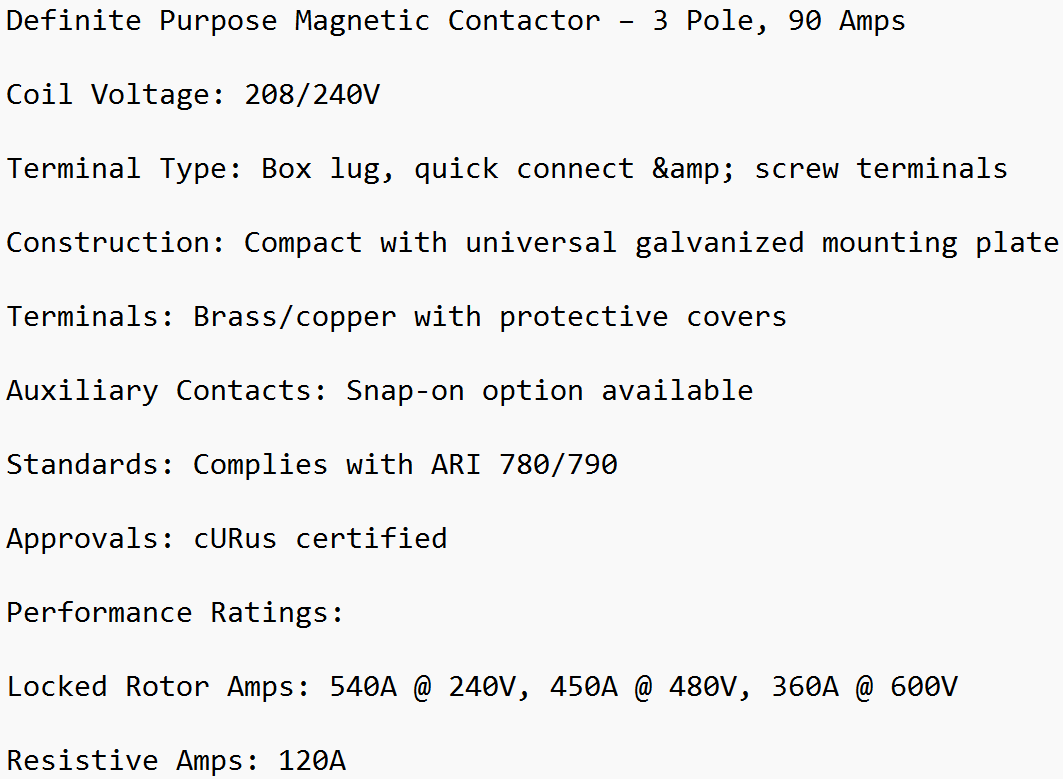1063x779 pixels.
Task: Click the 'Snap-on' word
Action: click(x=405, y=391)
